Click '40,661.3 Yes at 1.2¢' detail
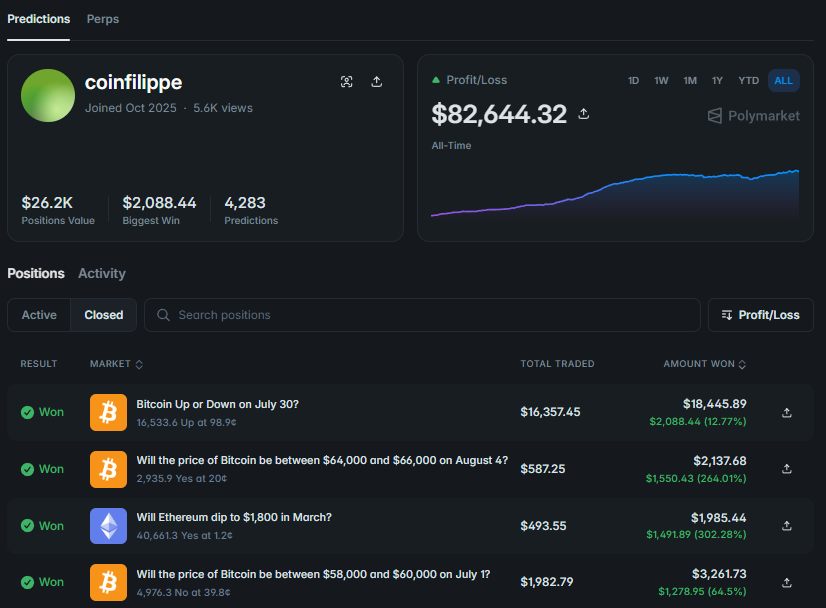Screen dimensions: 826x608 (184, 535)
